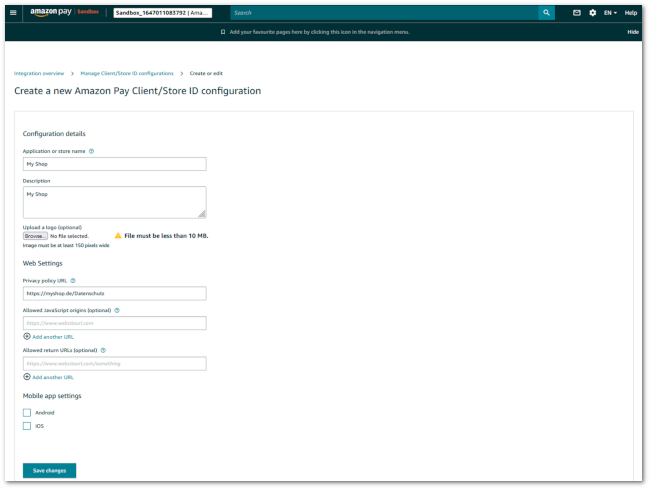Click the Help menu item
650x489 pixels.
tap(631, 13)
